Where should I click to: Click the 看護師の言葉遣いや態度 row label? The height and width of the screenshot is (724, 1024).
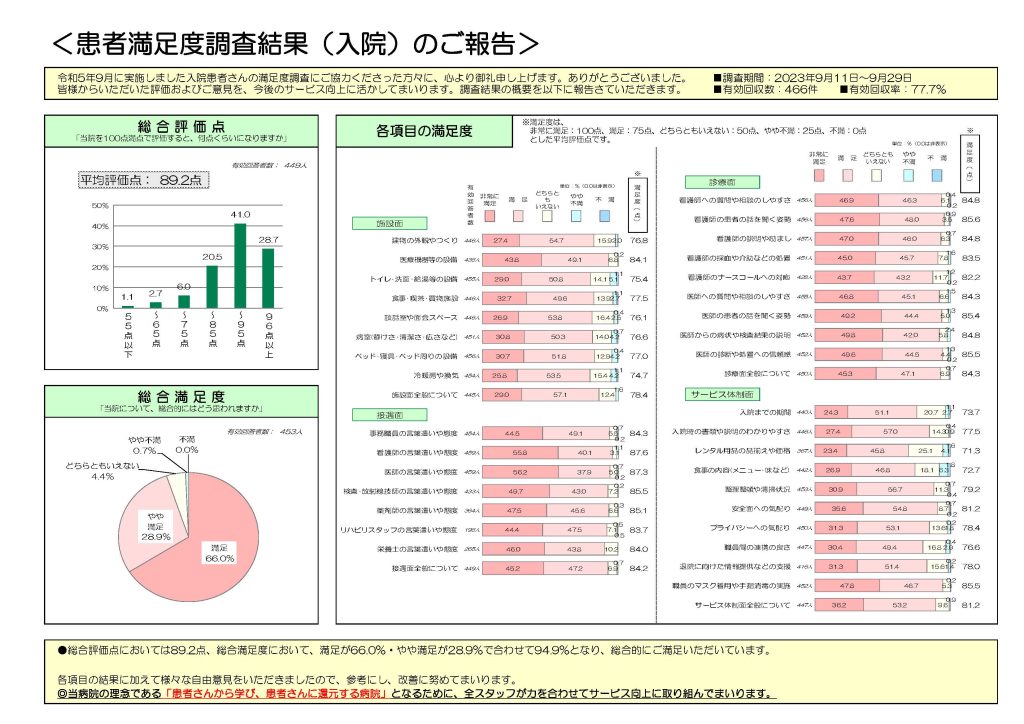coord(417,452)
